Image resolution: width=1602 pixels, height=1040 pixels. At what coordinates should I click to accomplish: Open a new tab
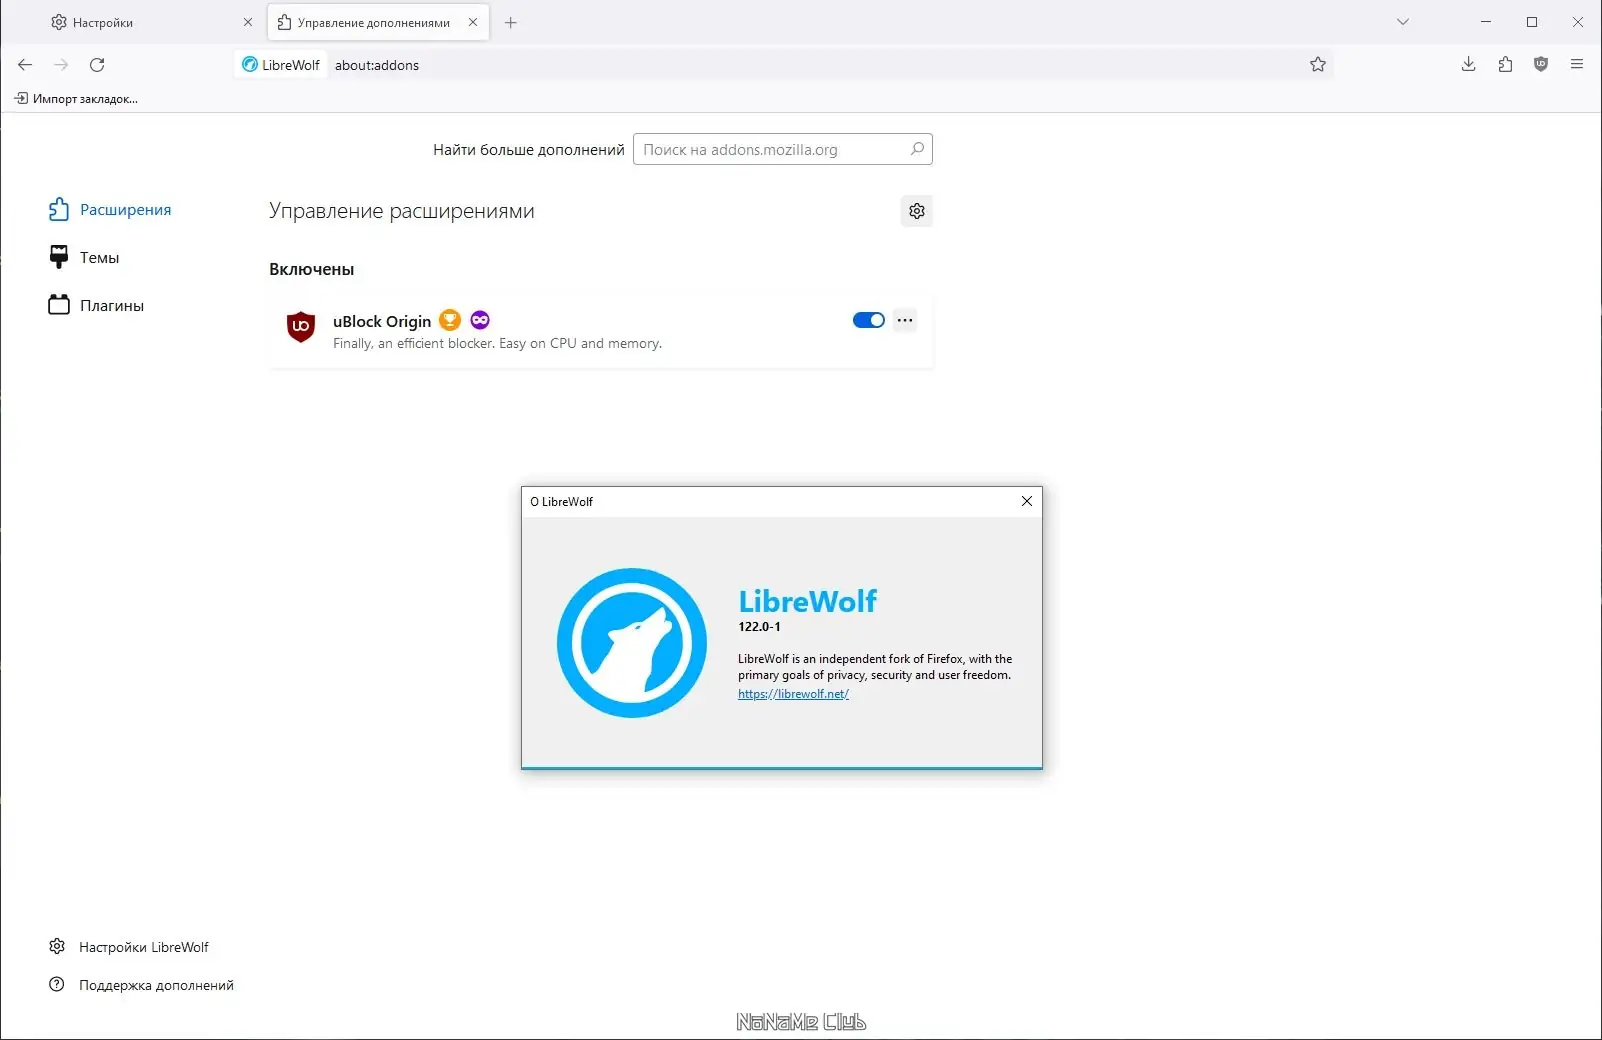511,22
